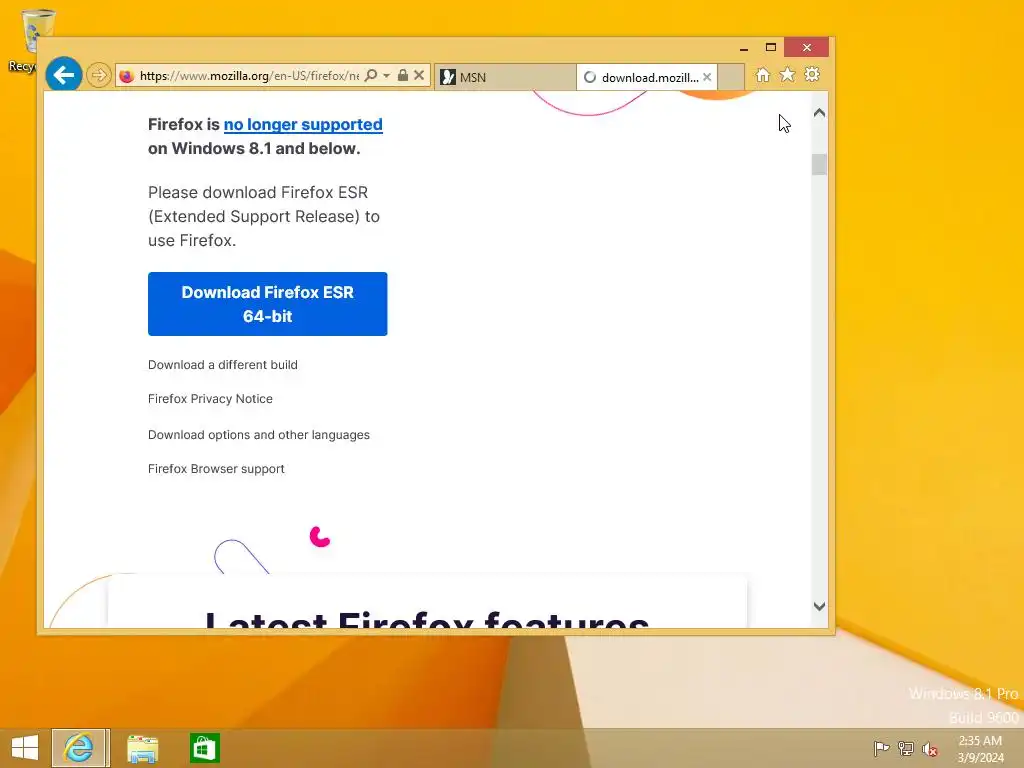Click the search magnifier in address bar
Screen dimensions: 1024x768
(371, 76)
